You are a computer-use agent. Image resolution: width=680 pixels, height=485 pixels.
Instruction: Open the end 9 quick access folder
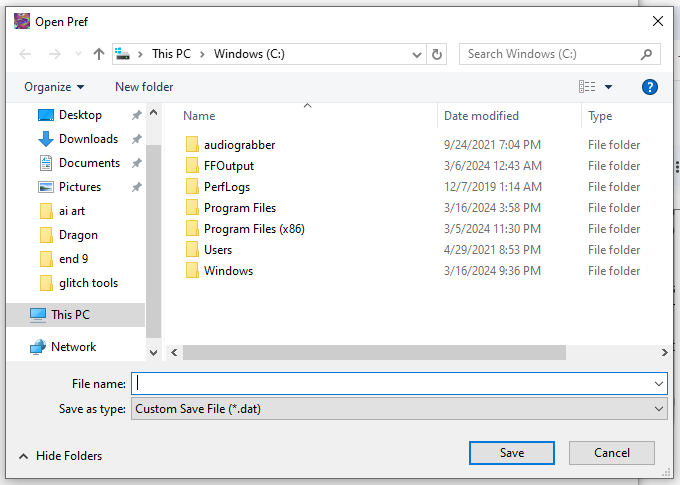[73, 259]
